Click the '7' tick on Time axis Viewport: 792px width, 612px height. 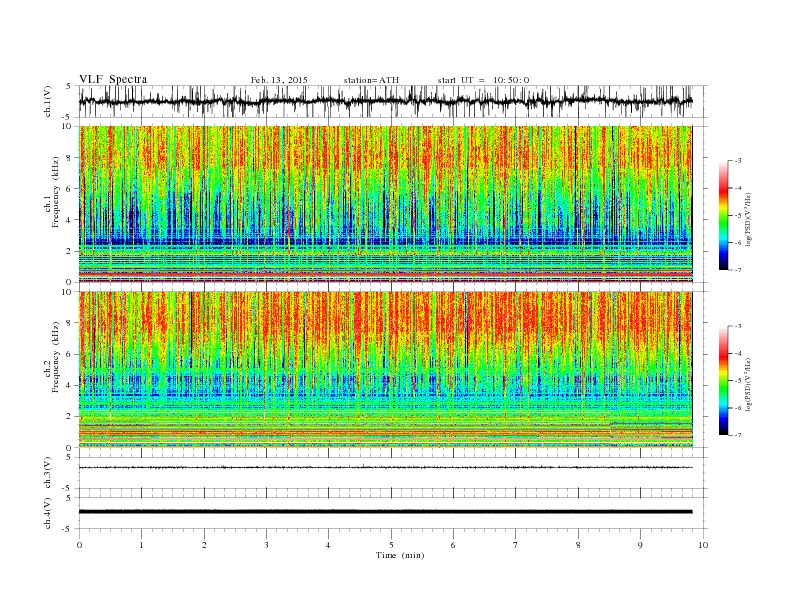516,545
